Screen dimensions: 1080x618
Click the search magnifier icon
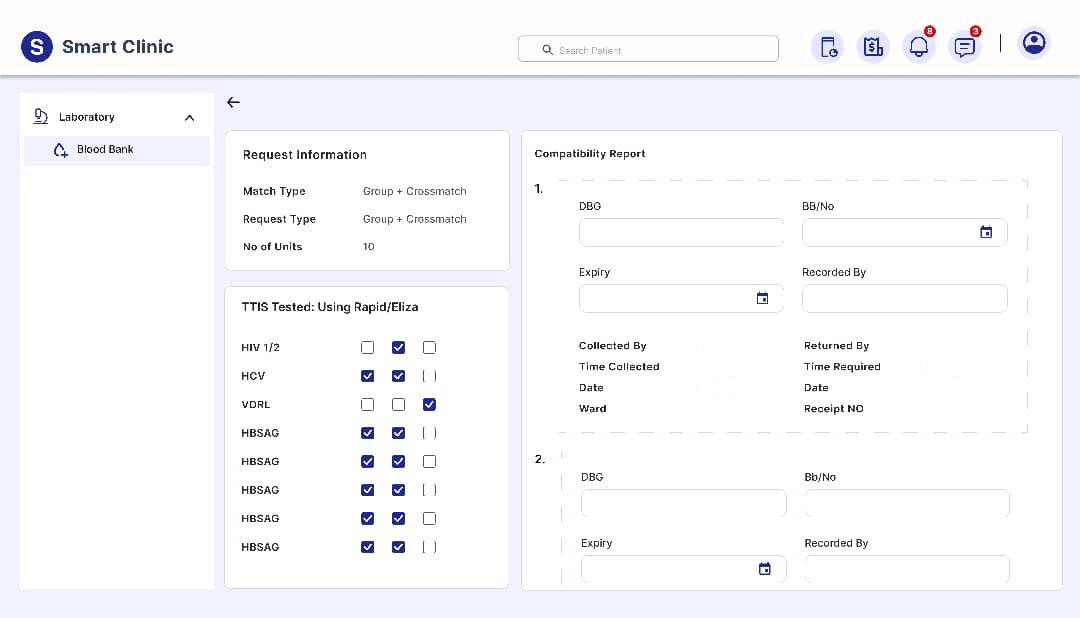tap(548, 50)
